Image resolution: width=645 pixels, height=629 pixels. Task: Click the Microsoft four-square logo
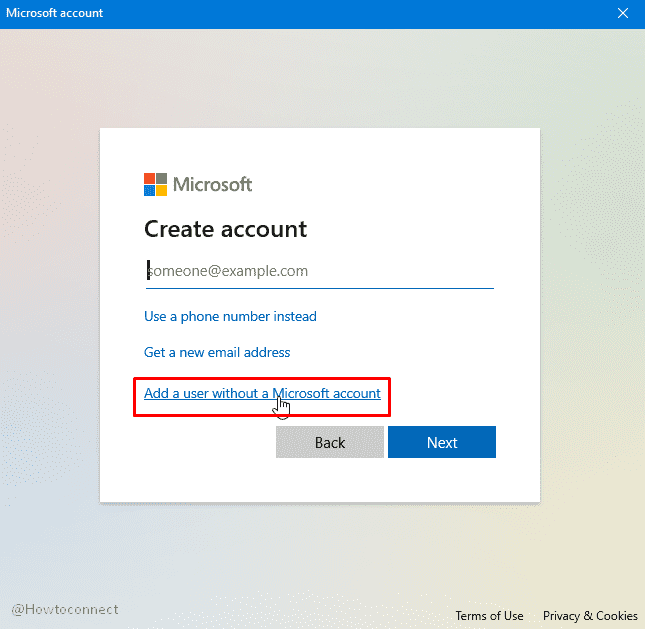[x=155, y=184]
